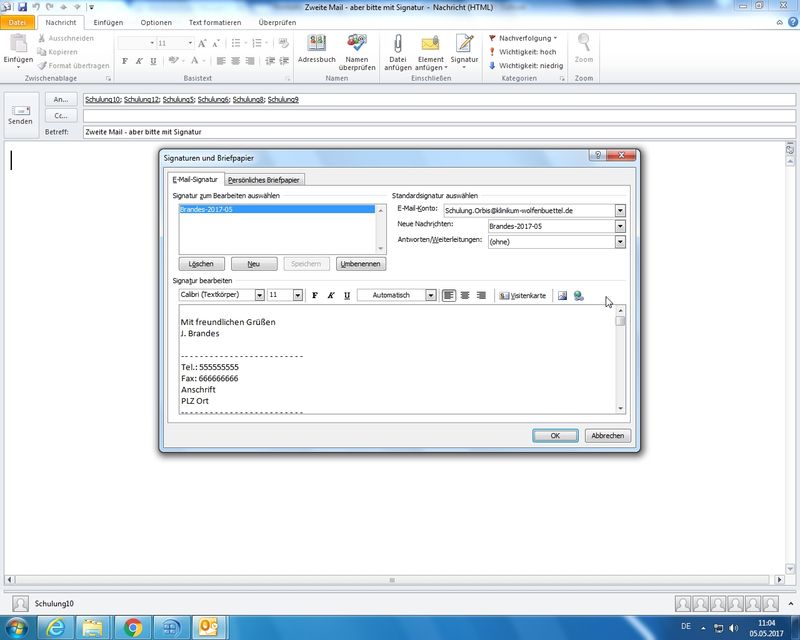Click the Neu signature button
Image resolution: width=800 pixels, height=640 pixels.
[x=254, y=264]
